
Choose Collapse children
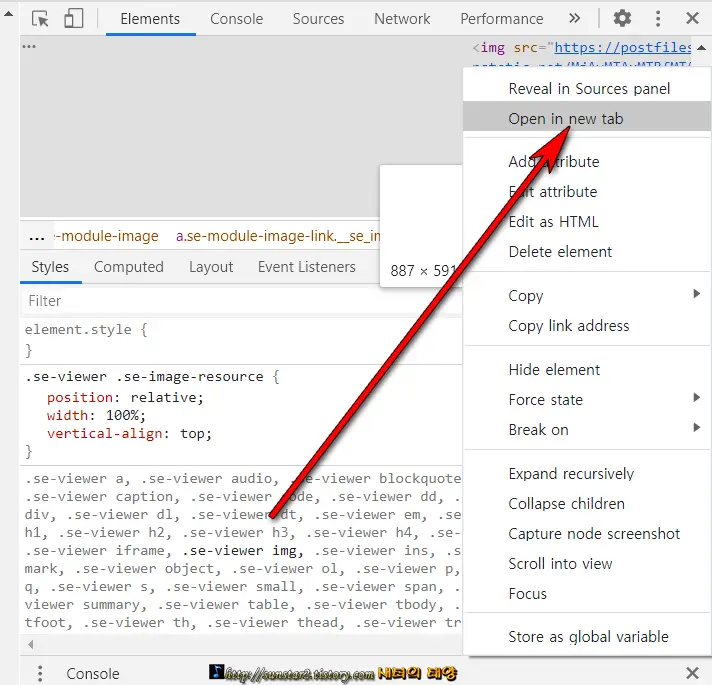587,503
